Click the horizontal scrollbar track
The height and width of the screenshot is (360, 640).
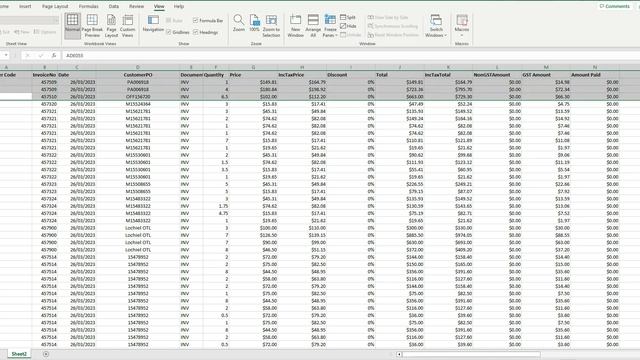tap(471, 354)
